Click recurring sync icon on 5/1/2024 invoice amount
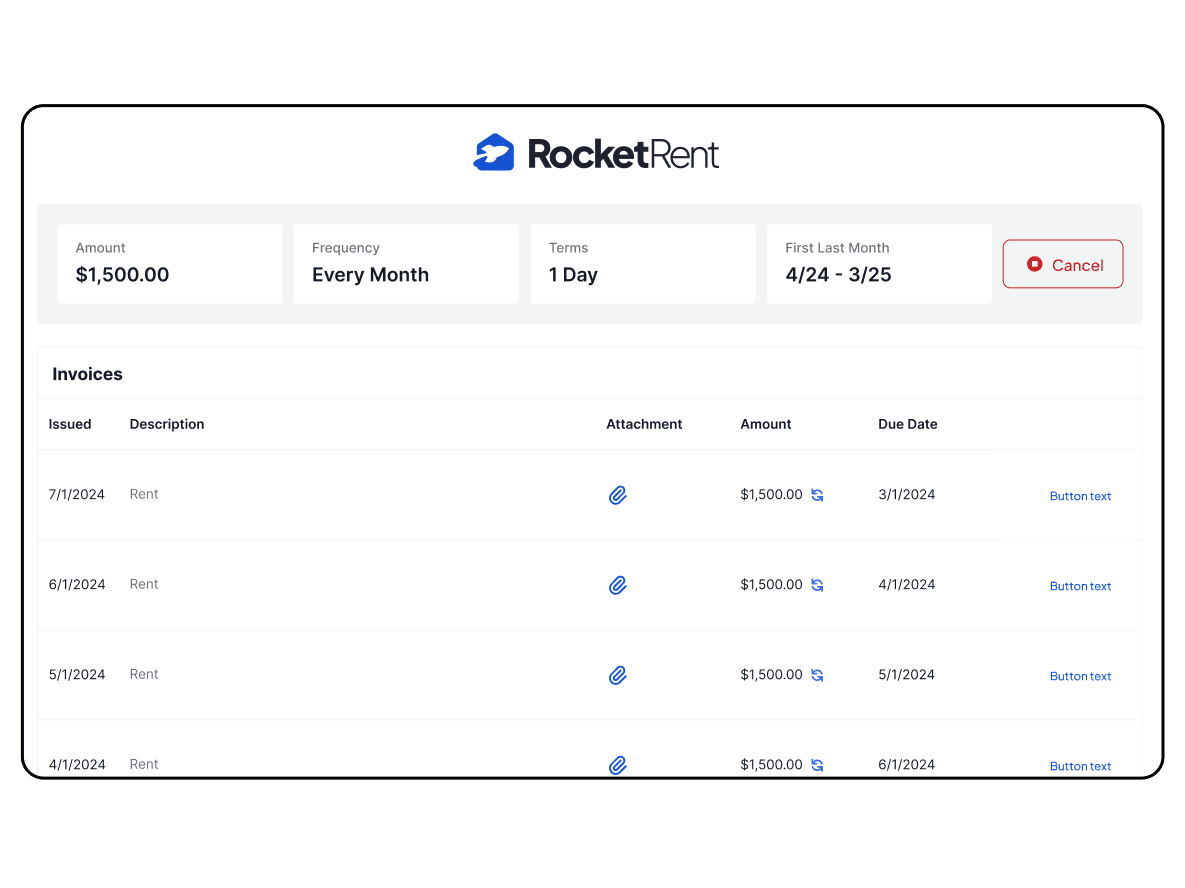 (x=817, y=675)
